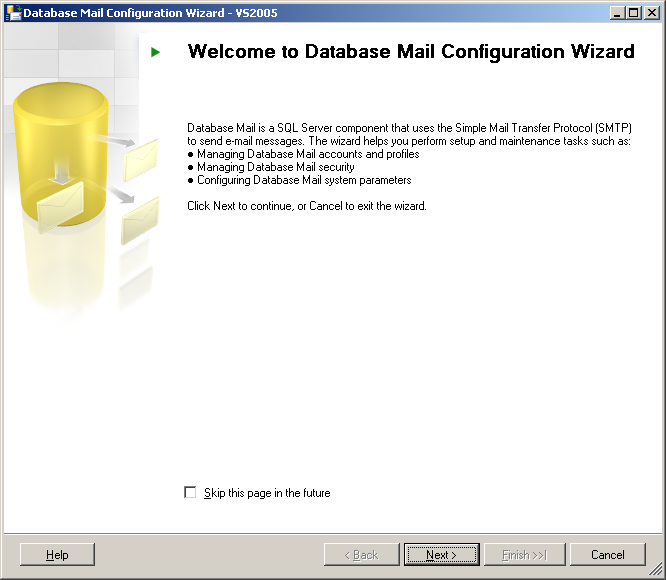This screenshot has width=666, height=580.
Task: Click the disabled Back button
Action: click(x=361, y=555)
